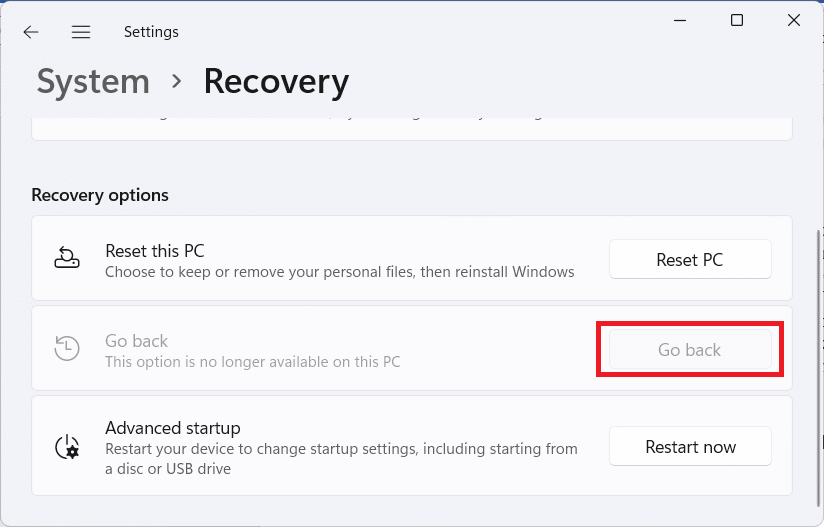Click the breadcrumb chevron after System

(x=177, y=81)
